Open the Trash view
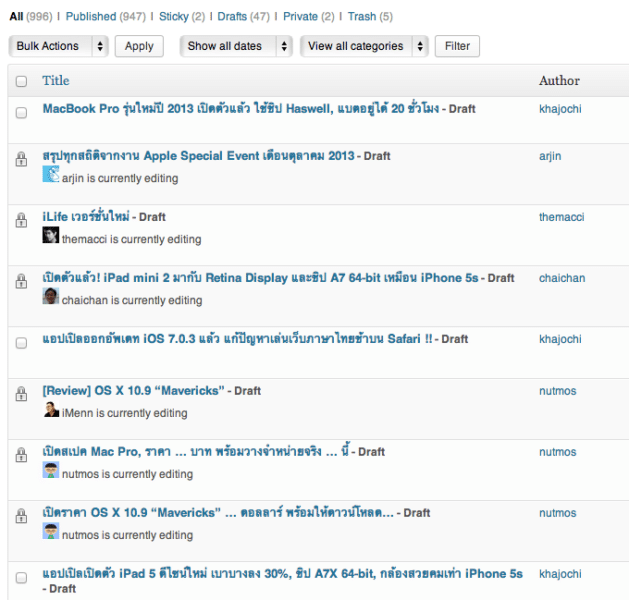 (x=362, y=16)
